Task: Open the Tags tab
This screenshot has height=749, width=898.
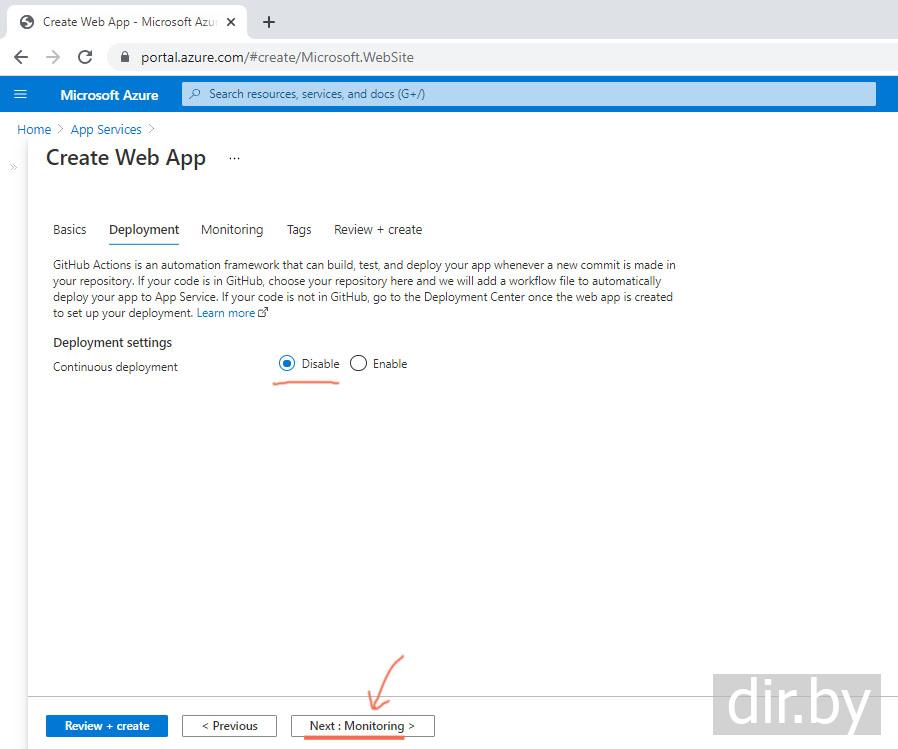Action: (x=299, y=230)
